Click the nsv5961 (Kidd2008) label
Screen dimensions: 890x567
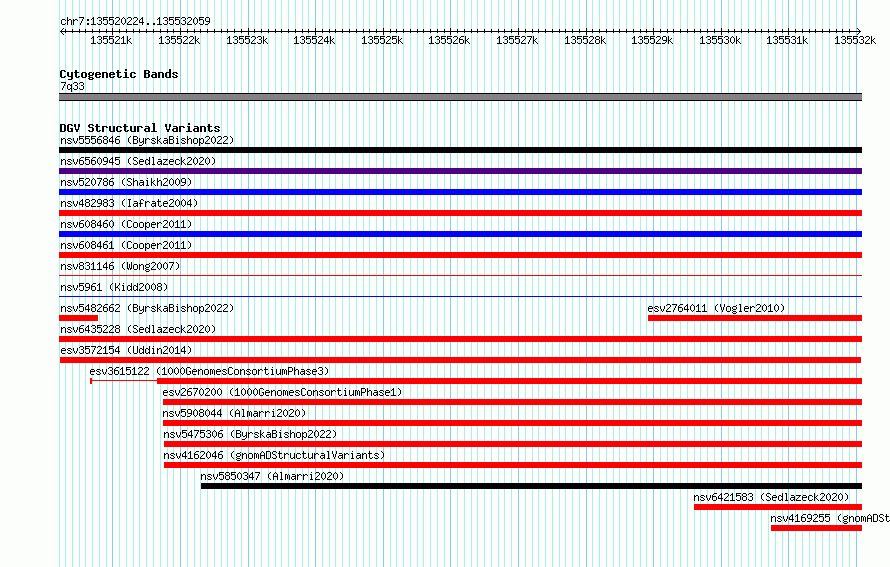pos(114,287)
